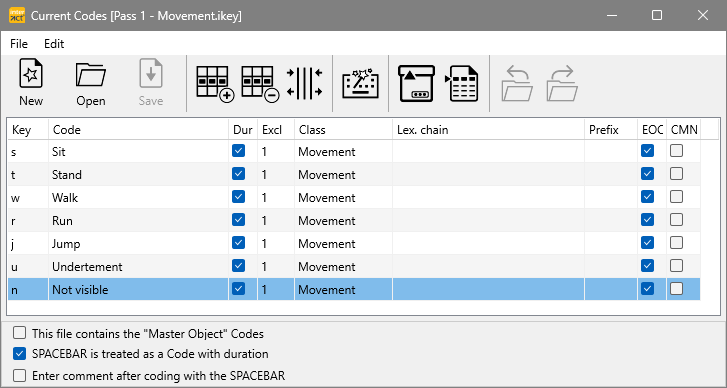The image size is (727, 388).
Task: Toggle EOC checkbox in Run row
Action: [647, 220]
